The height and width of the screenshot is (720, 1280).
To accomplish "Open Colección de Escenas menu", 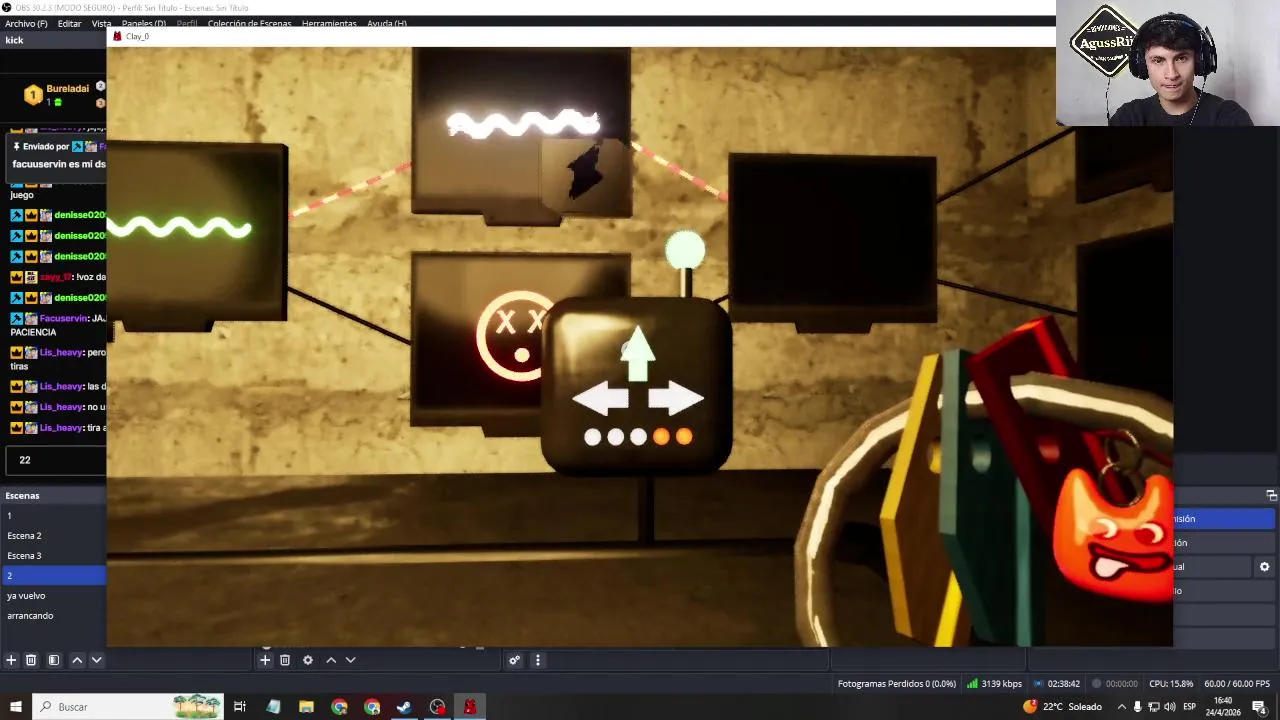I will tap(249, 23).
